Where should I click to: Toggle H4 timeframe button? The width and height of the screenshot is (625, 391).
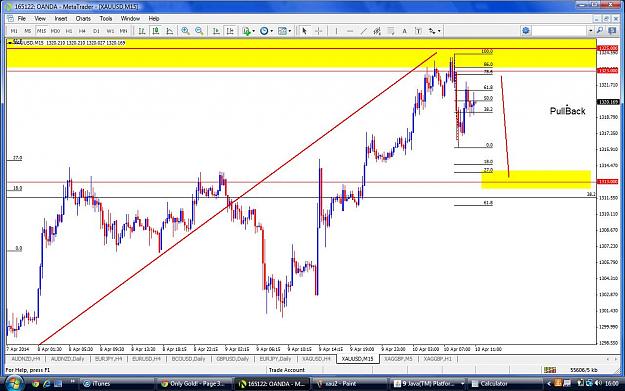point(83,31)
